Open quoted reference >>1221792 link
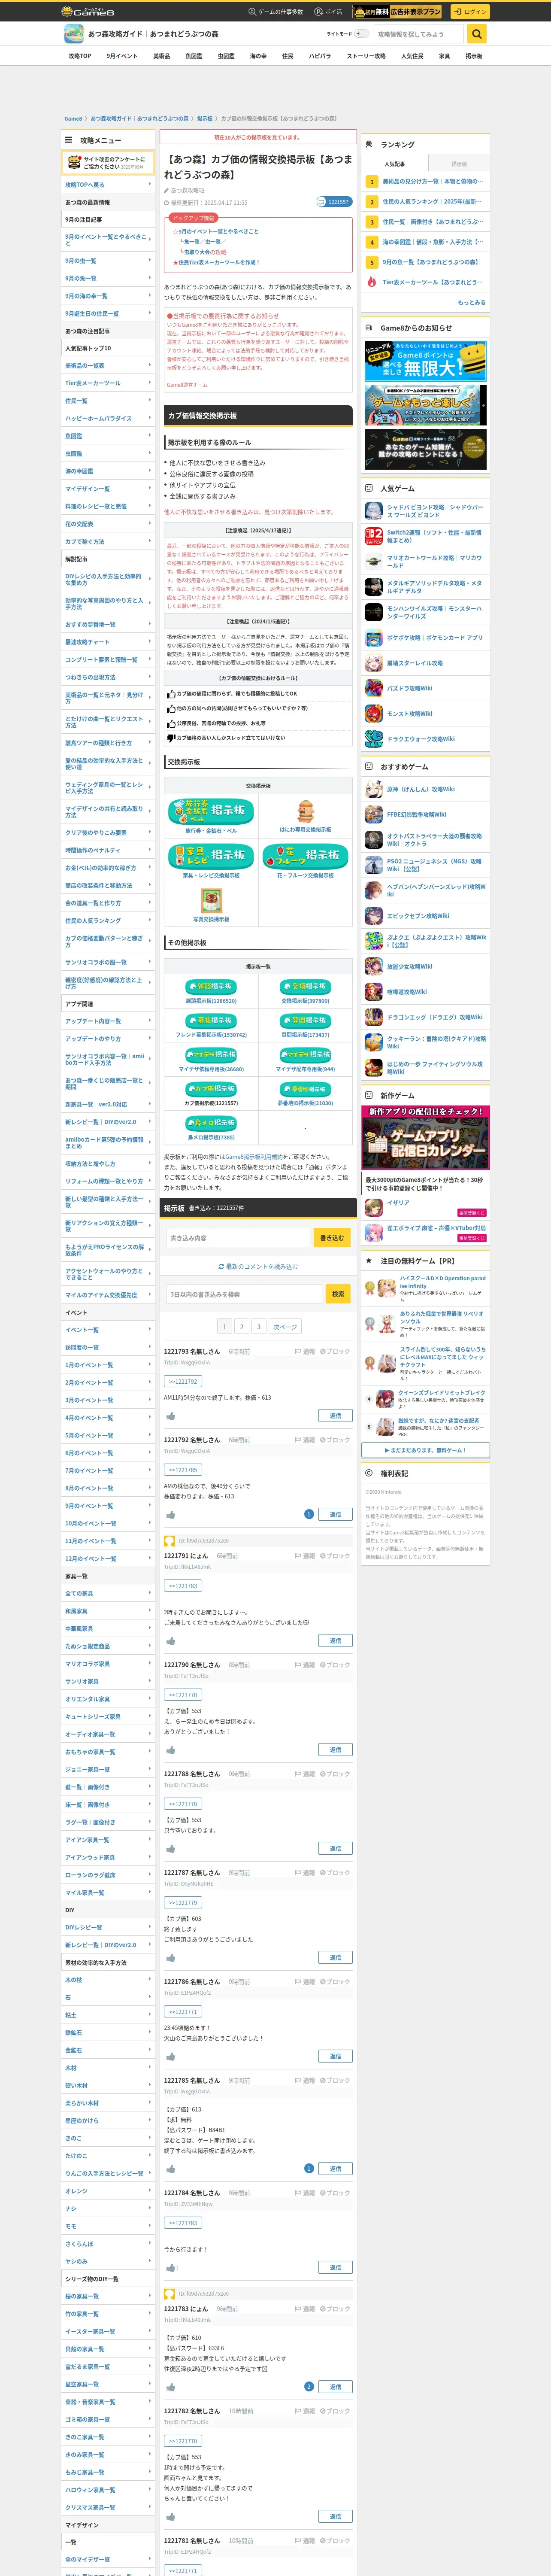 tap(182, 1381)
